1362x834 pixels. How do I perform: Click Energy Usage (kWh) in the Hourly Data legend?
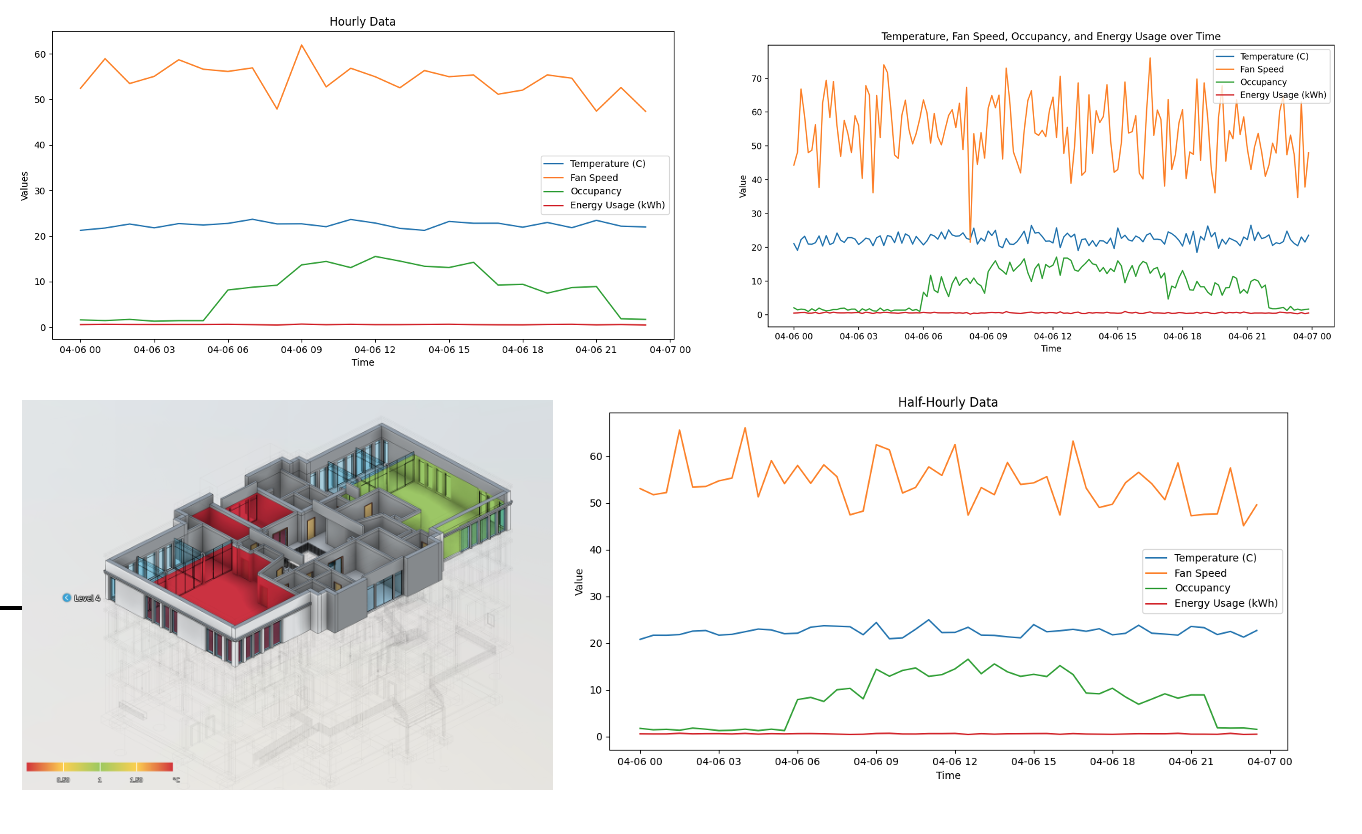[x=618, y=205]
